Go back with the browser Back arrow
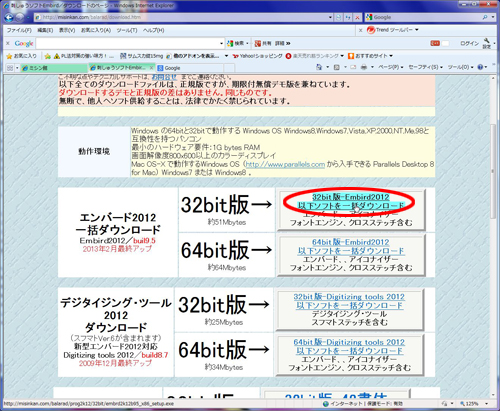This screenshot has height=411, width=500. [x=9, y=17]
